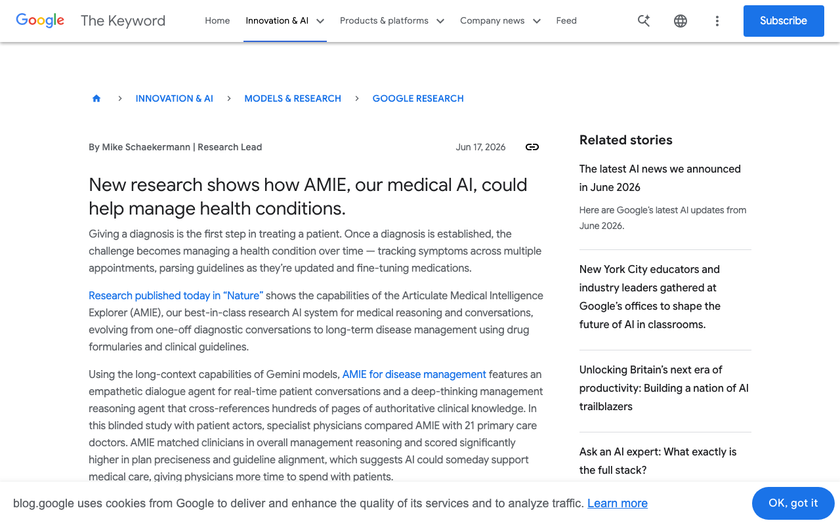Open the language globe icon
The image size is (840, 525).
[680, 21]
